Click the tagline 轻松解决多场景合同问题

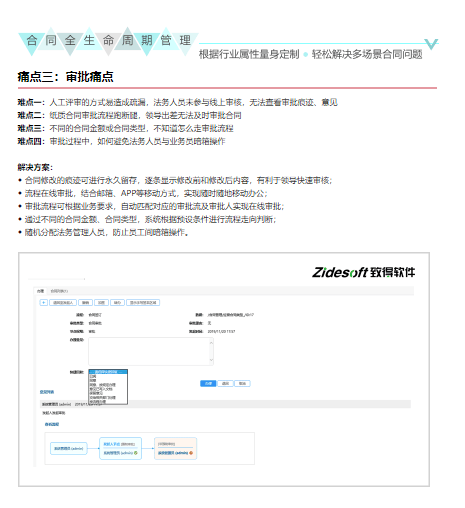click(367, 54)
